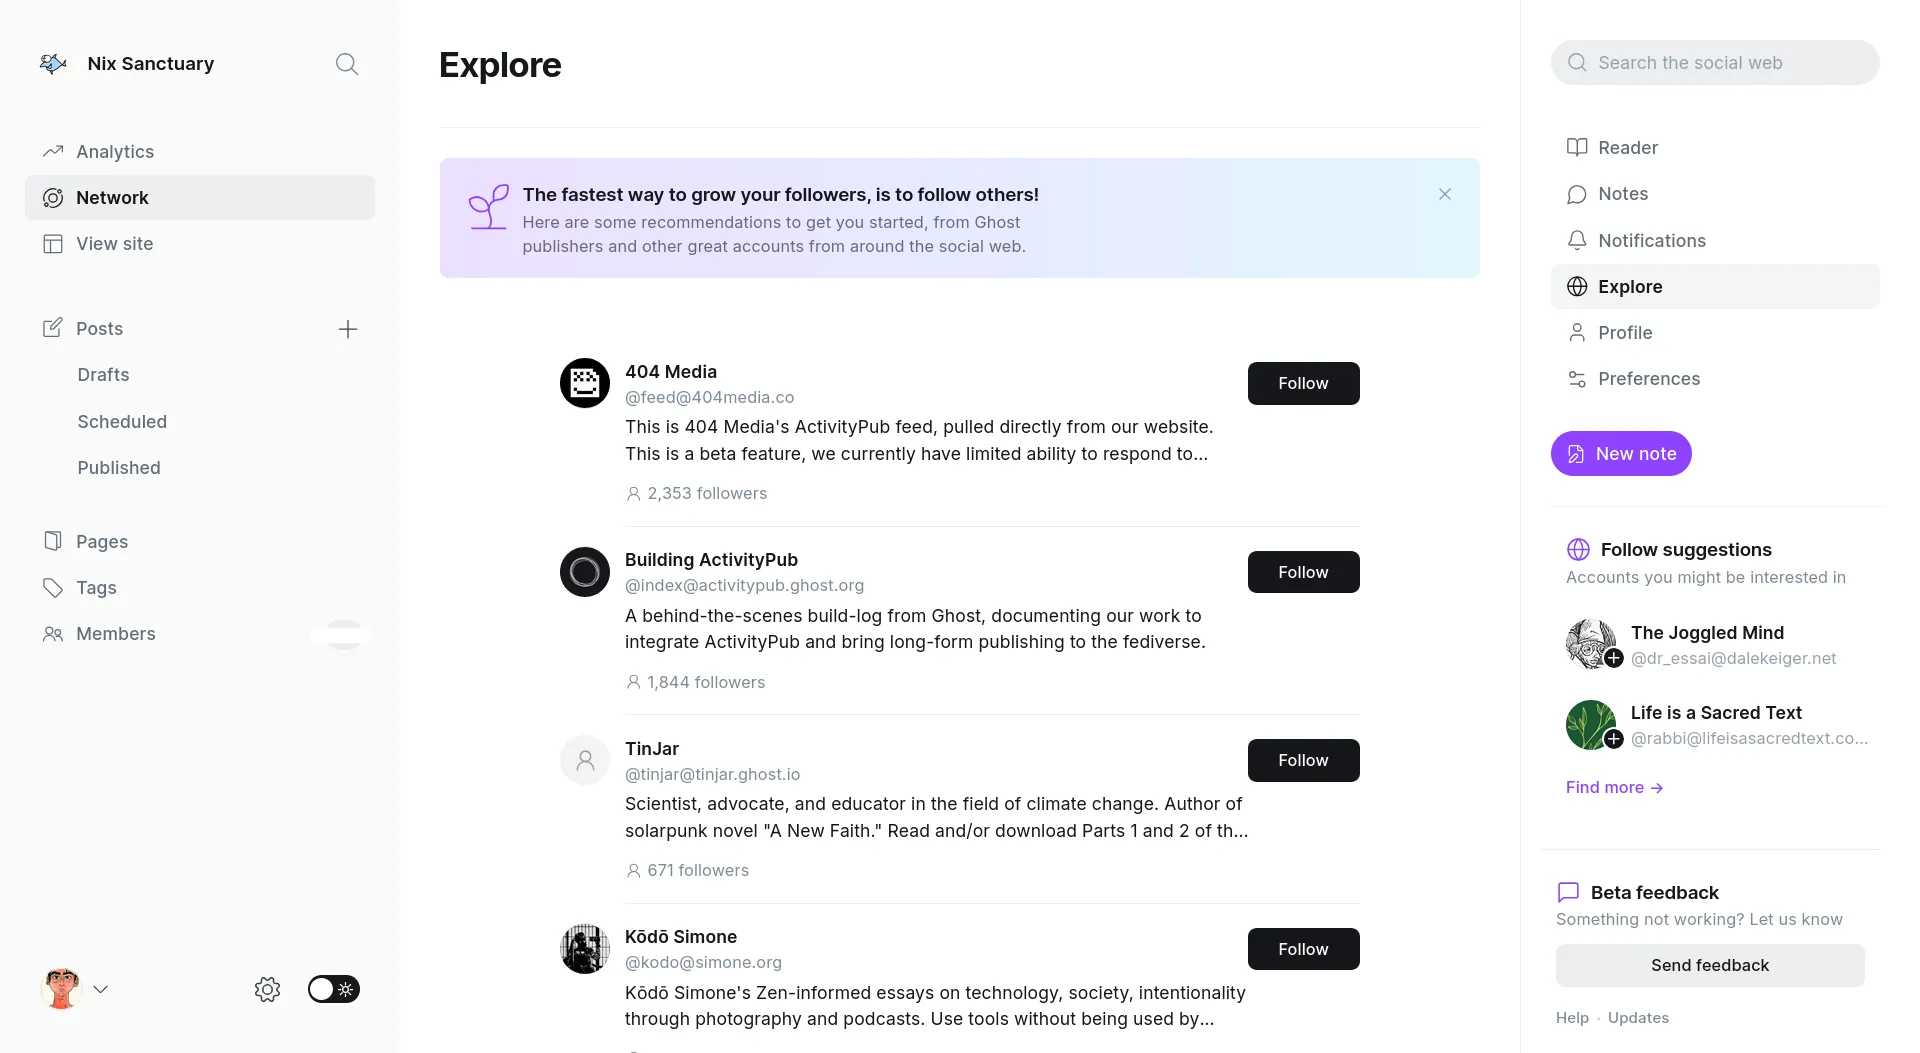Open the sidebar search magnifier icon
Image resolution: width=1920 pixels, height=1053 pixels.
347,64
